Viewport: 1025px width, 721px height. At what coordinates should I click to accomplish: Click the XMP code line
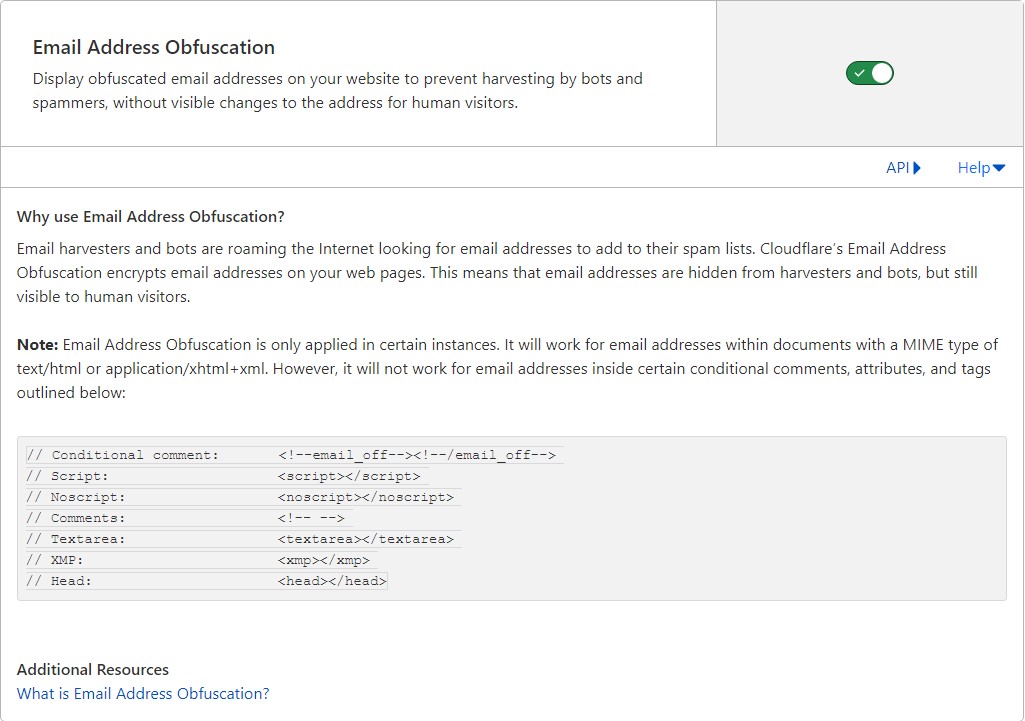201,560
